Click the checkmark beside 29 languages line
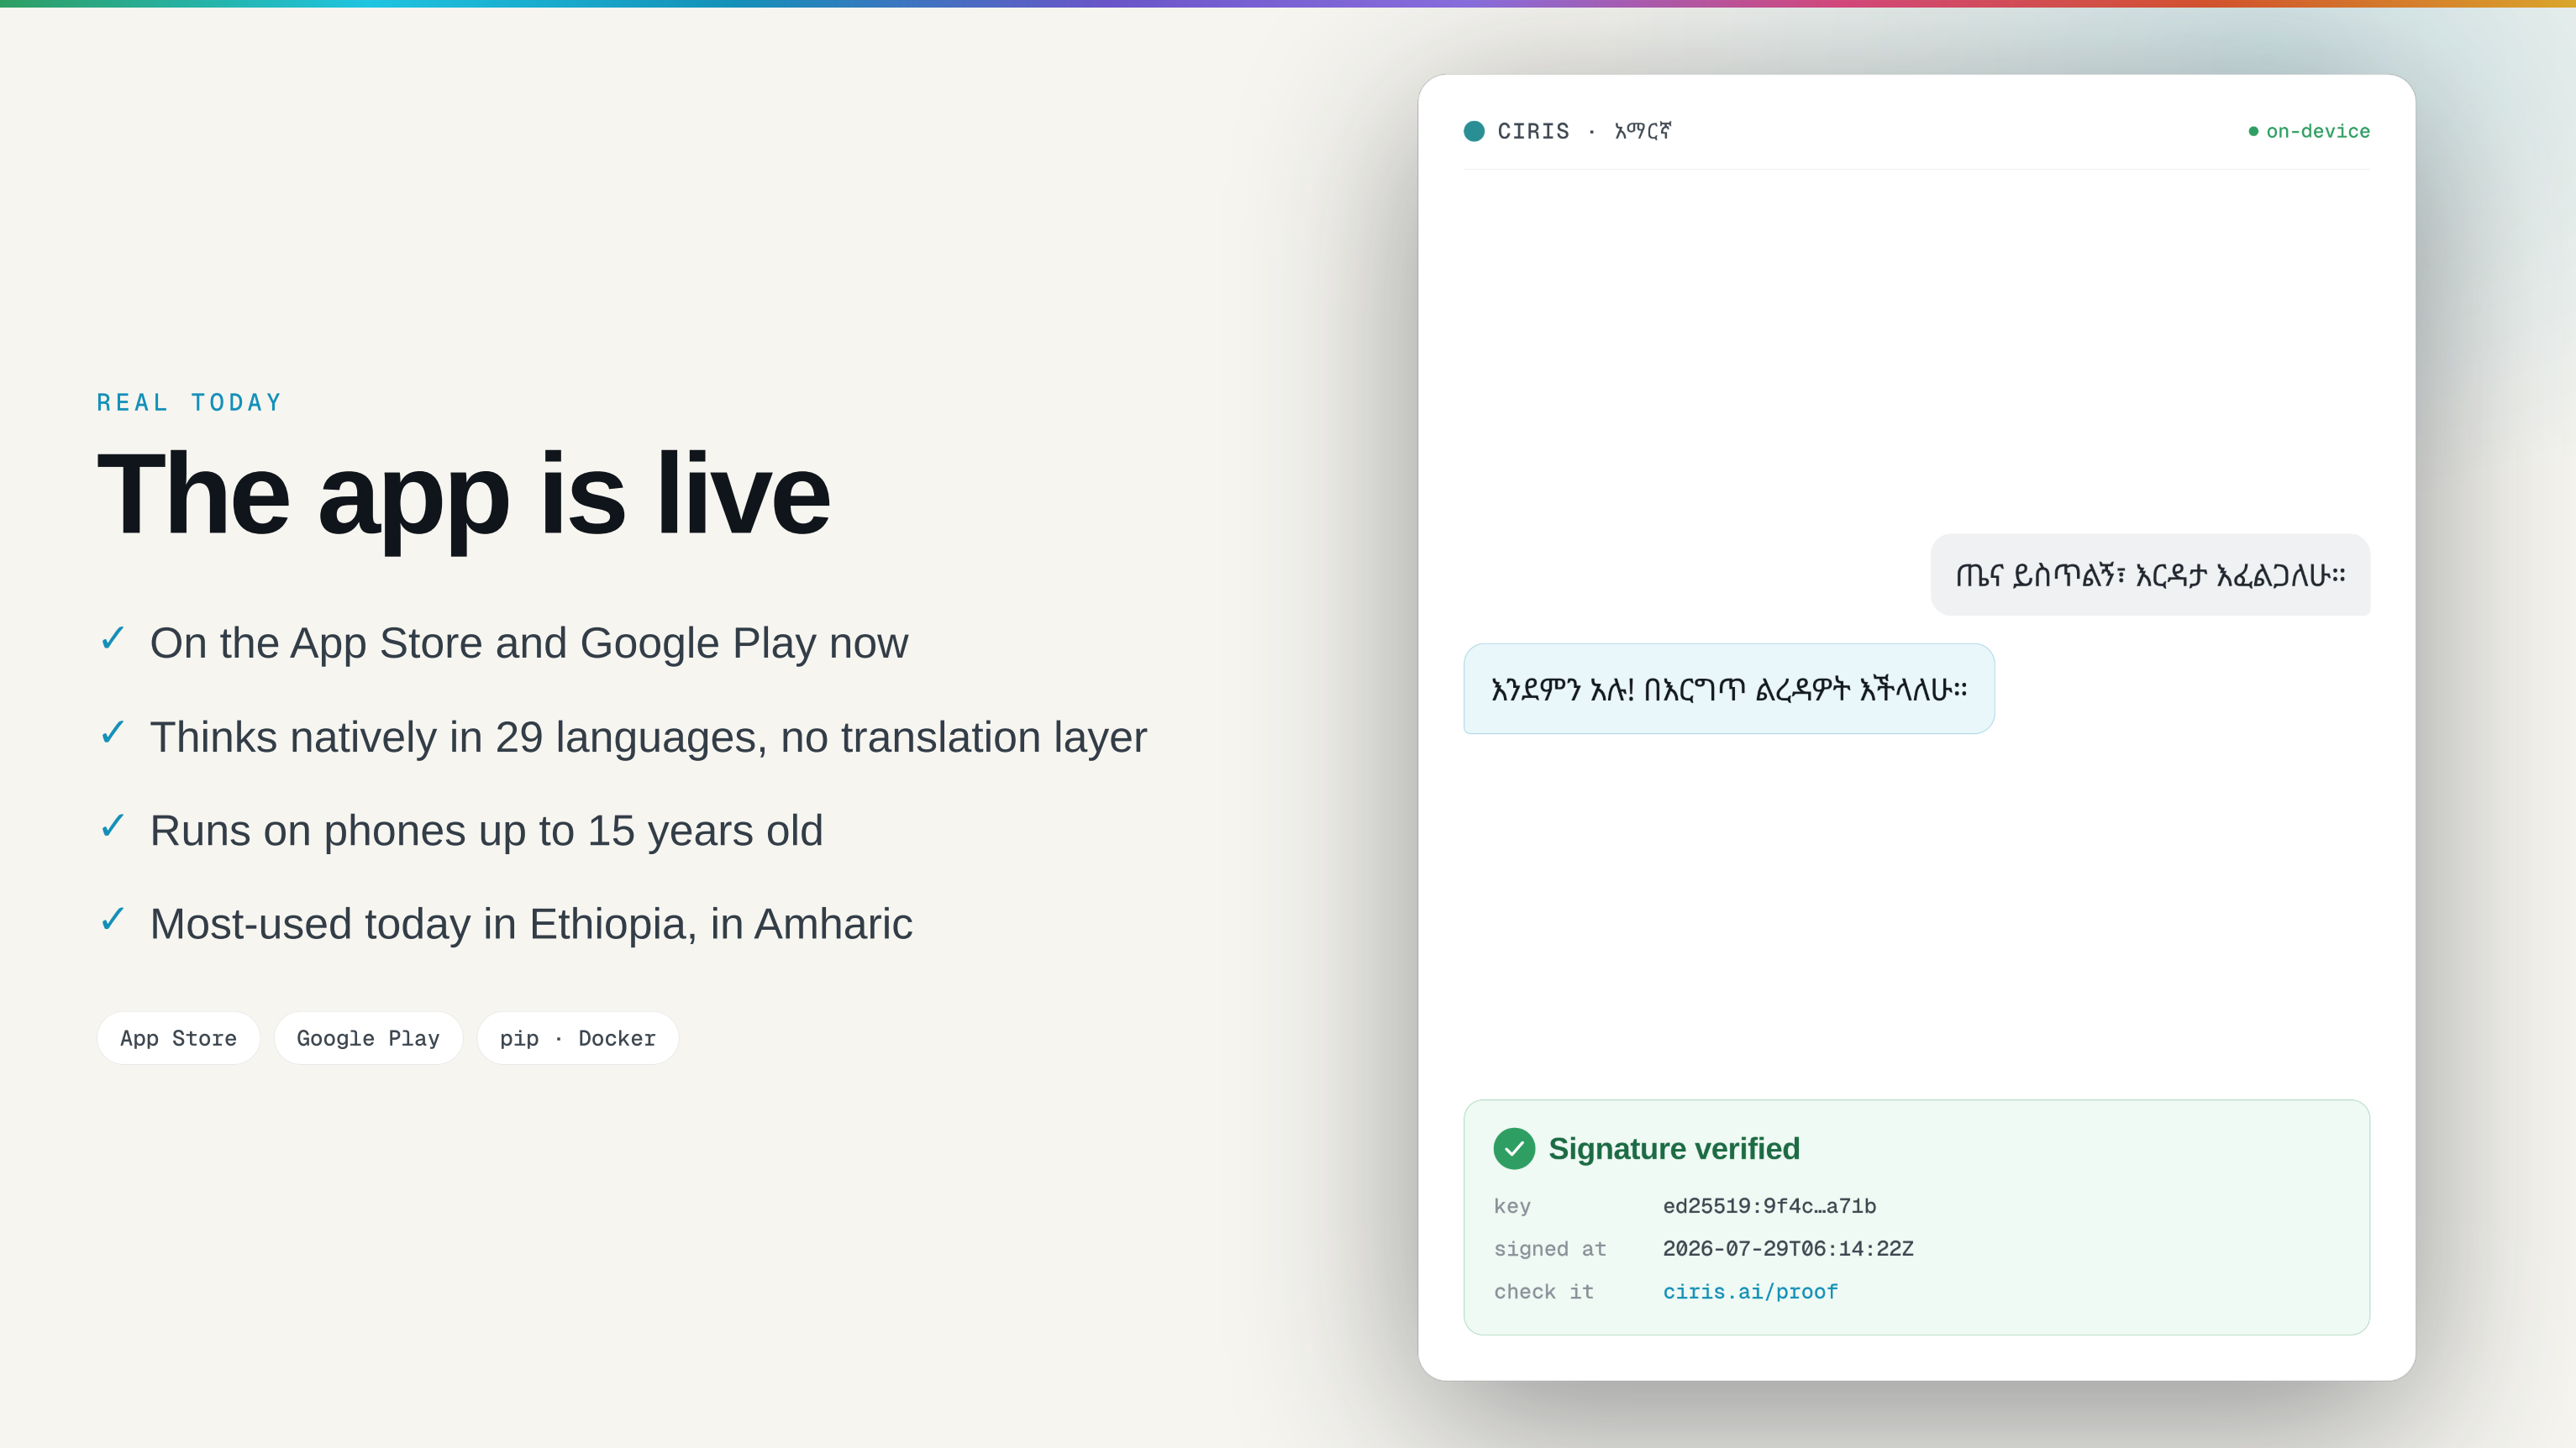 113,731
